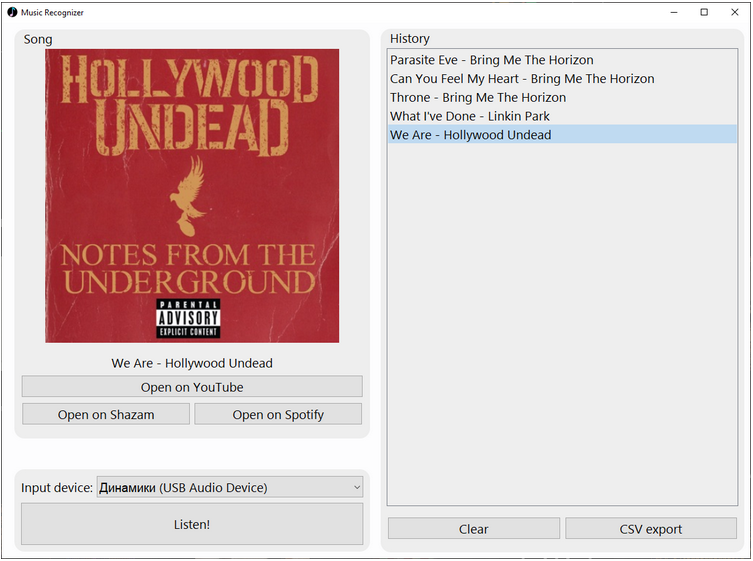Viewport: 753px width, 561px height.
Task: Click the Music Recognizer app icon in title bar
Action: (x=12, y=12)
